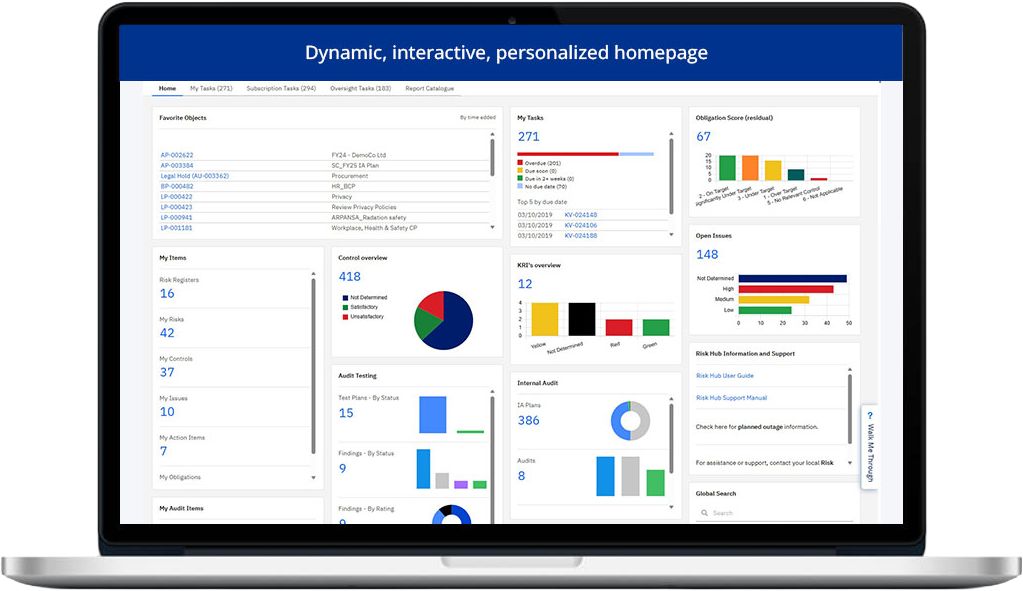
Task: Open the Subscription Tasks (294) tab
Action: coord(281,88)
